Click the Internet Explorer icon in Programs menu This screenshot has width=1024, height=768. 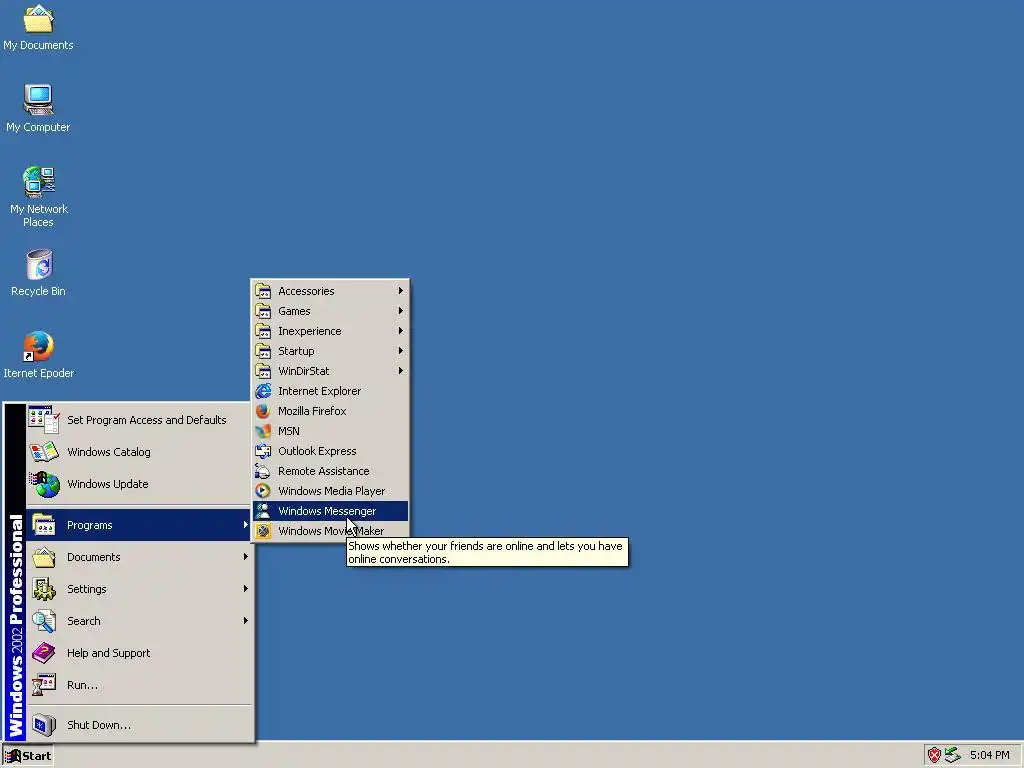click(x=263, y=391)
